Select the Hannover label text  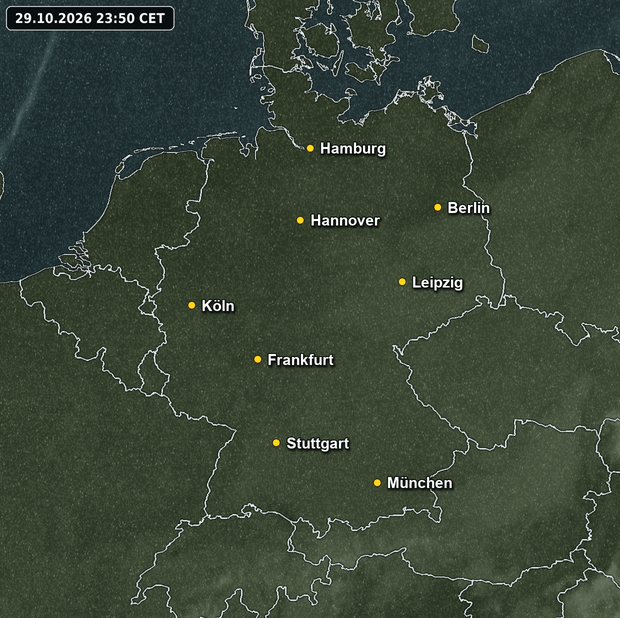click(x=345, y=221)
